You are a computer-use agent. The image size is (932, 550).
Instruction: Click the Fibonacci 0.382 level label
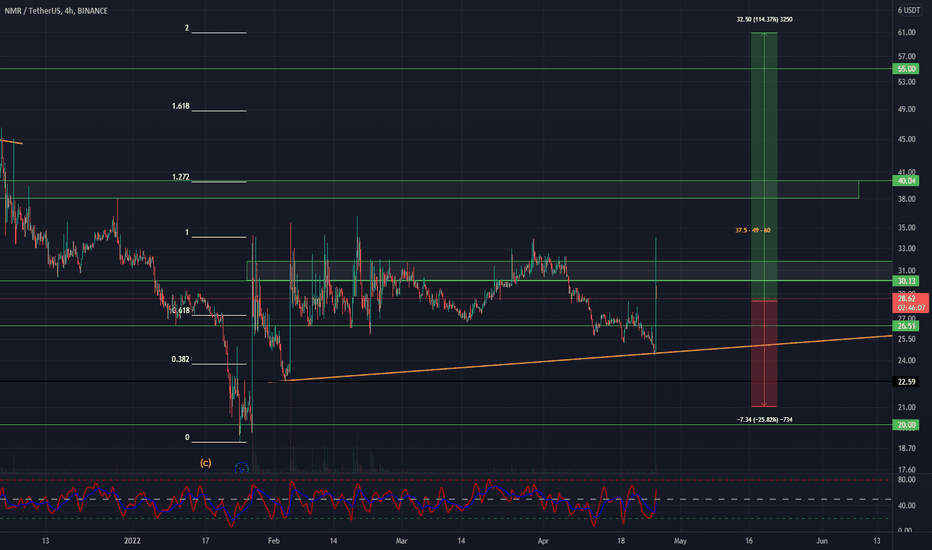coord(181,359)
